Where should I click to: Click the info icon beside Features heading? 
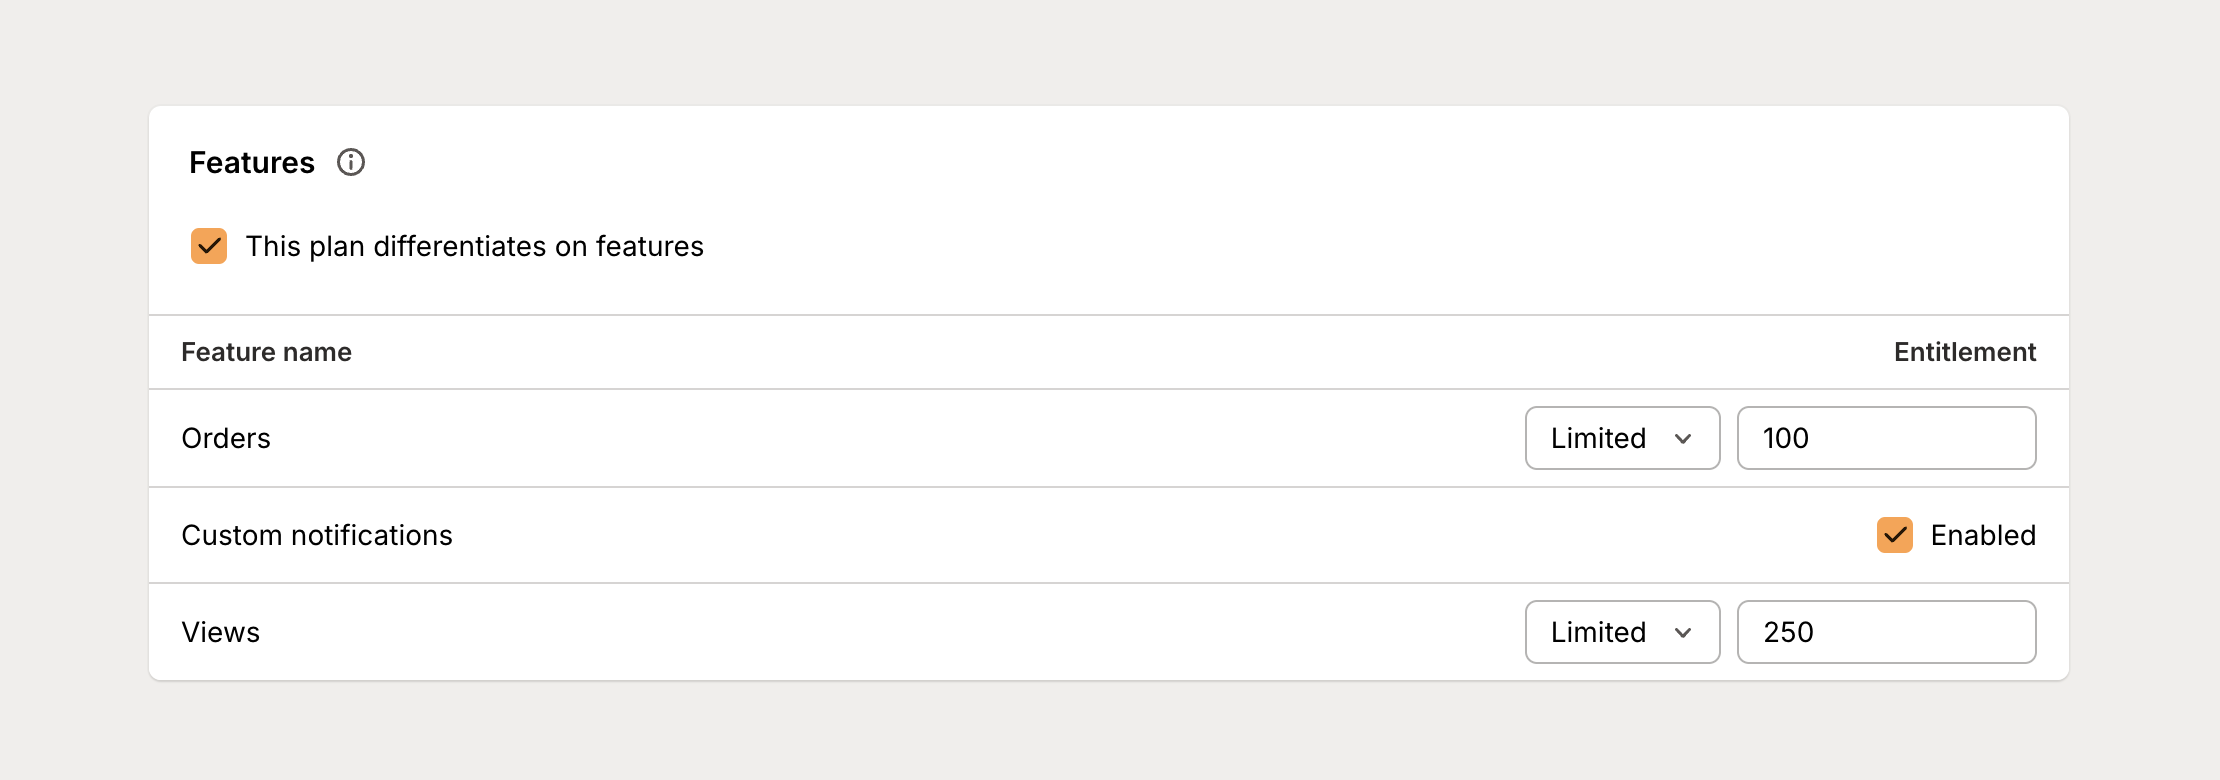click(352, 162)
